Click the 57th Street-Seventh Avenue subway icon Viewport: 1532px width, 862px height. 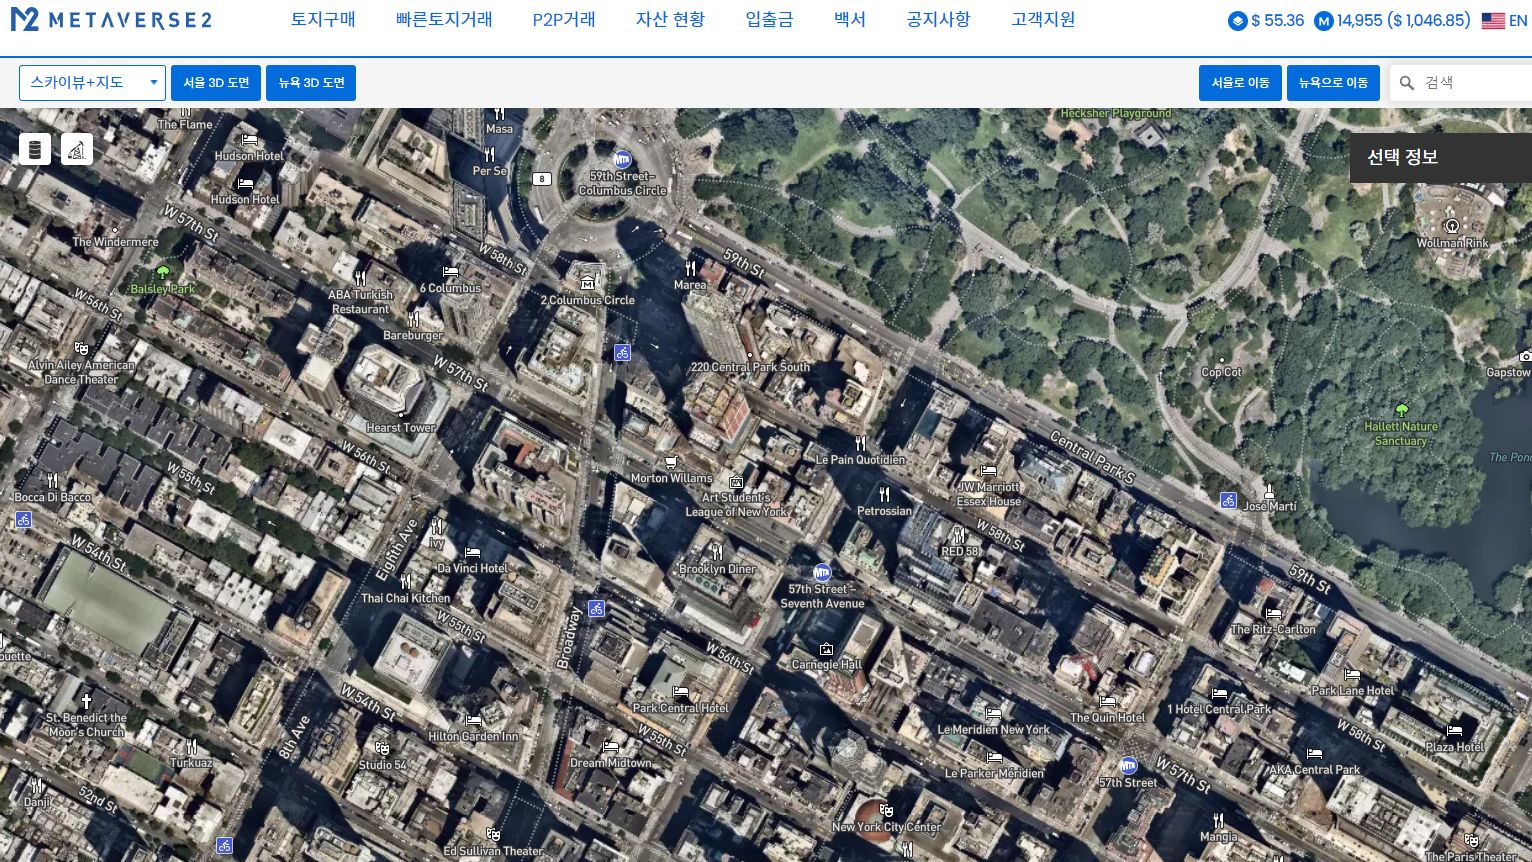coord(822,573)
